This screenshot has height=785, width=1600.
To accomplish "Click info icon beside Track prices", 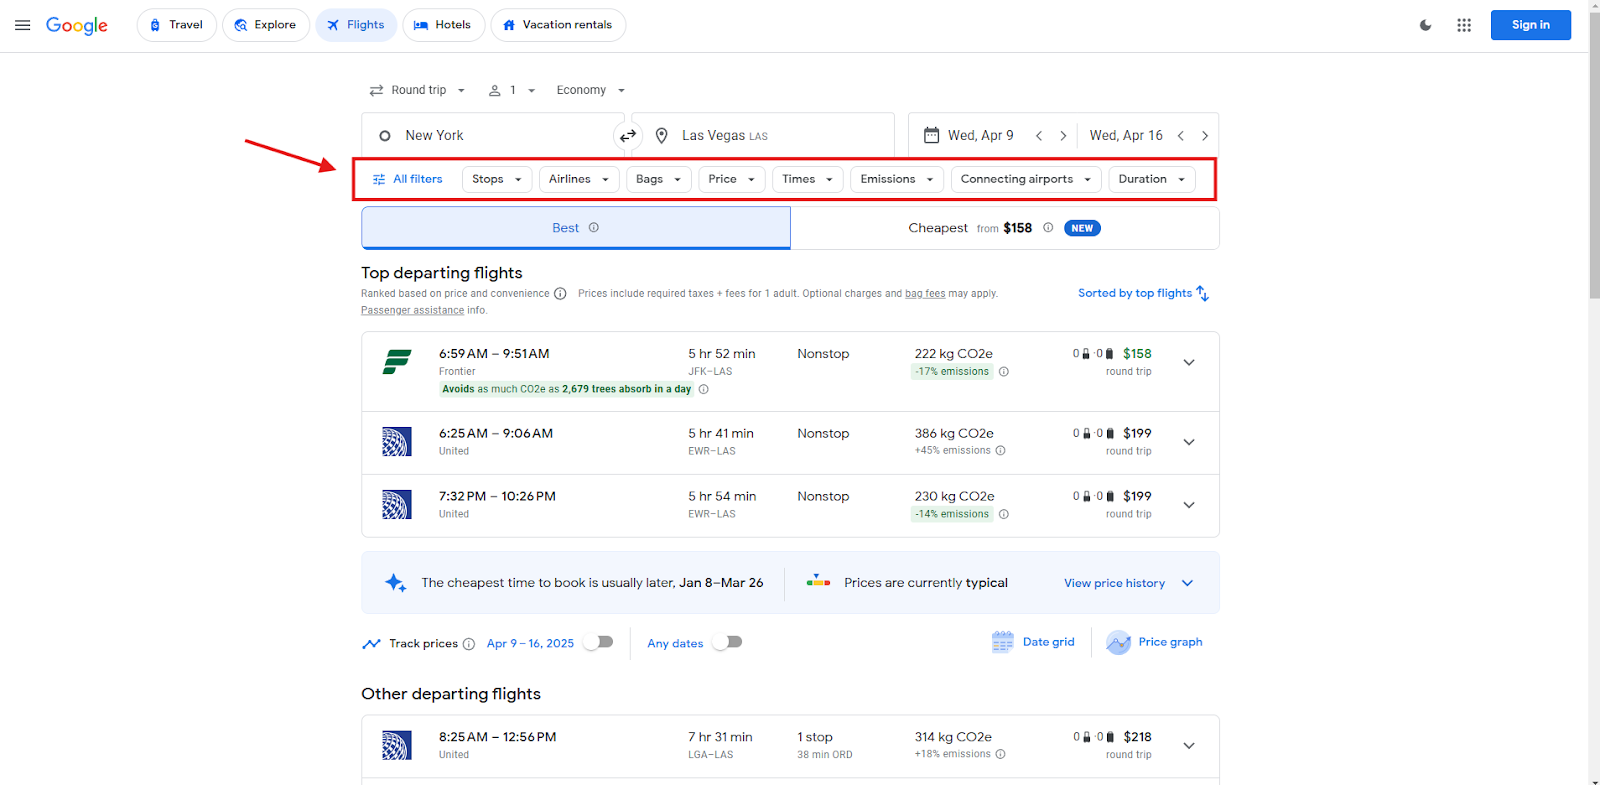I will pyautogui.click(x=469, y=644).
